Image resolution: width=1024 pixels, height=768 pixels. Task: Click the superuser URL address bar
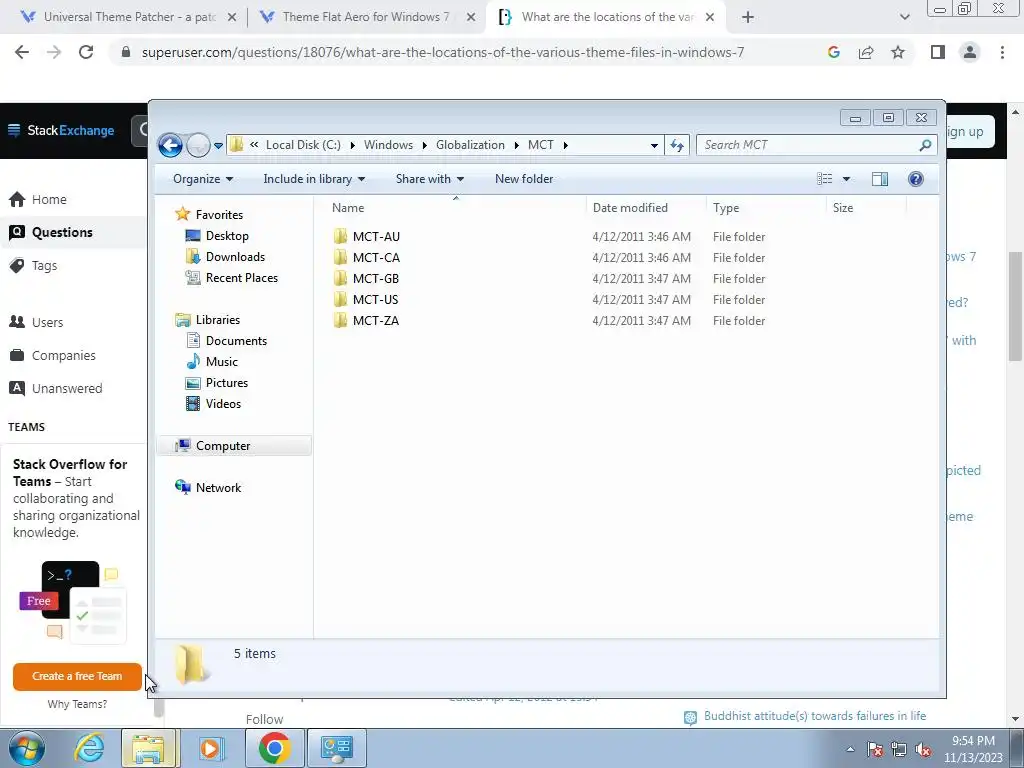click(x=442, y=52)
